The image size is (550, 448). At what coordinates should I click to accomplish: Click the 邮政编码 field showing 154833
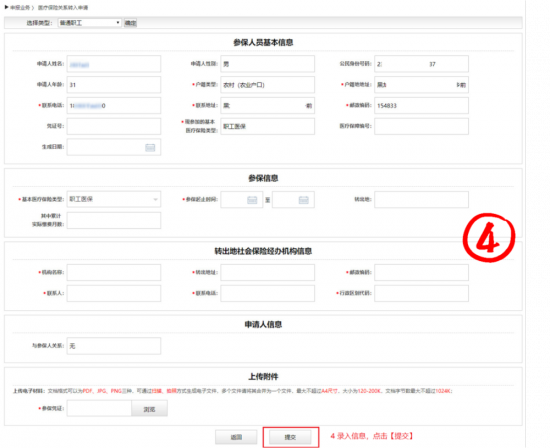tap(421, 106)
